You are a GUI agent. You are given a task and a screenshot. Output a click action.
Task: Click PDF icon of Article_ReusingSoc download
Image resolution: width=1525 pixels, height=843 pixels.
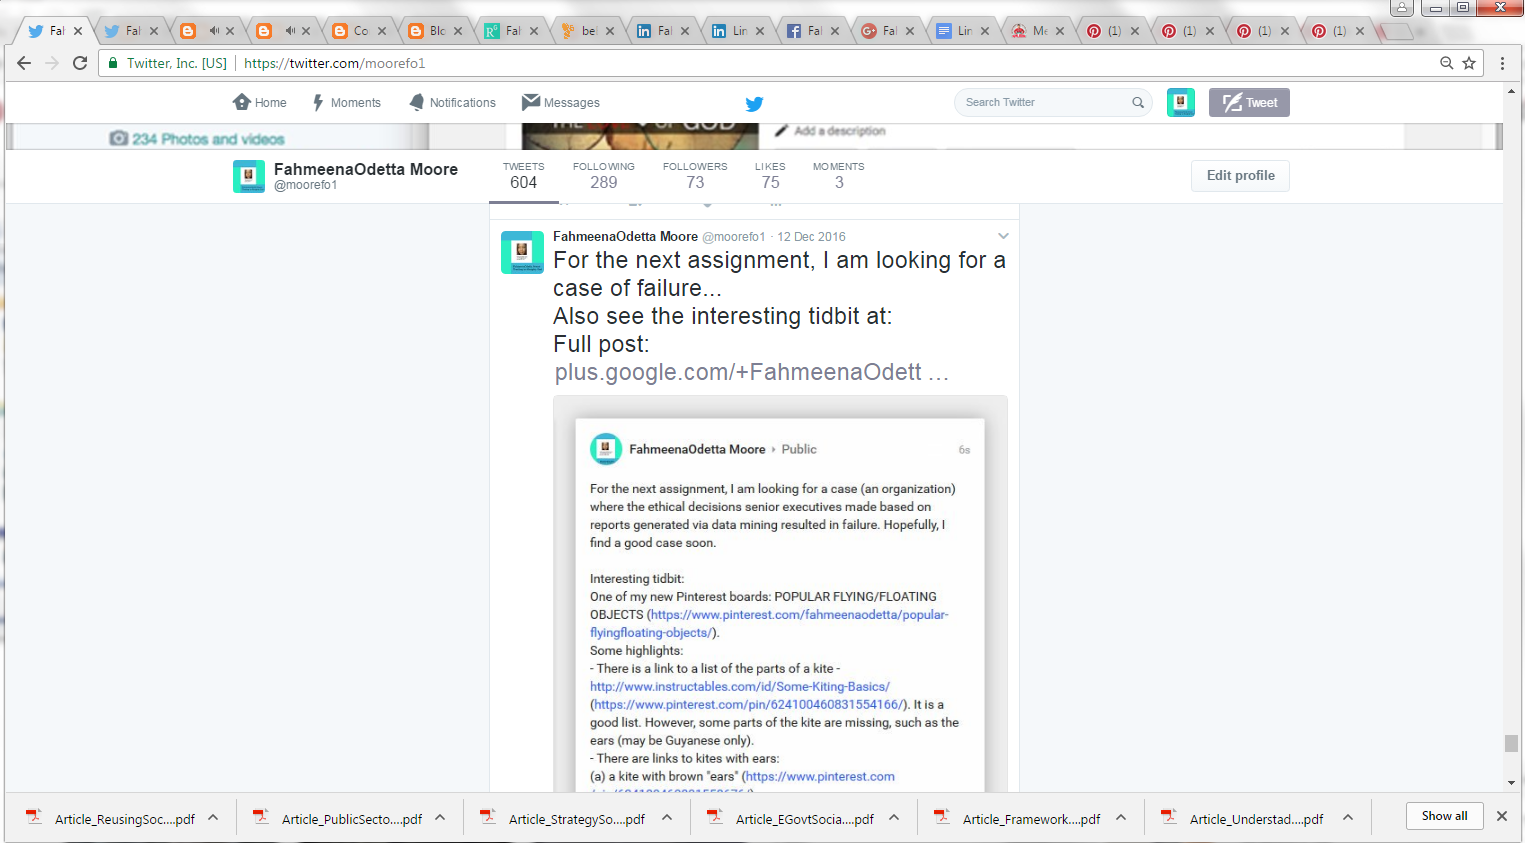point(34,817)
